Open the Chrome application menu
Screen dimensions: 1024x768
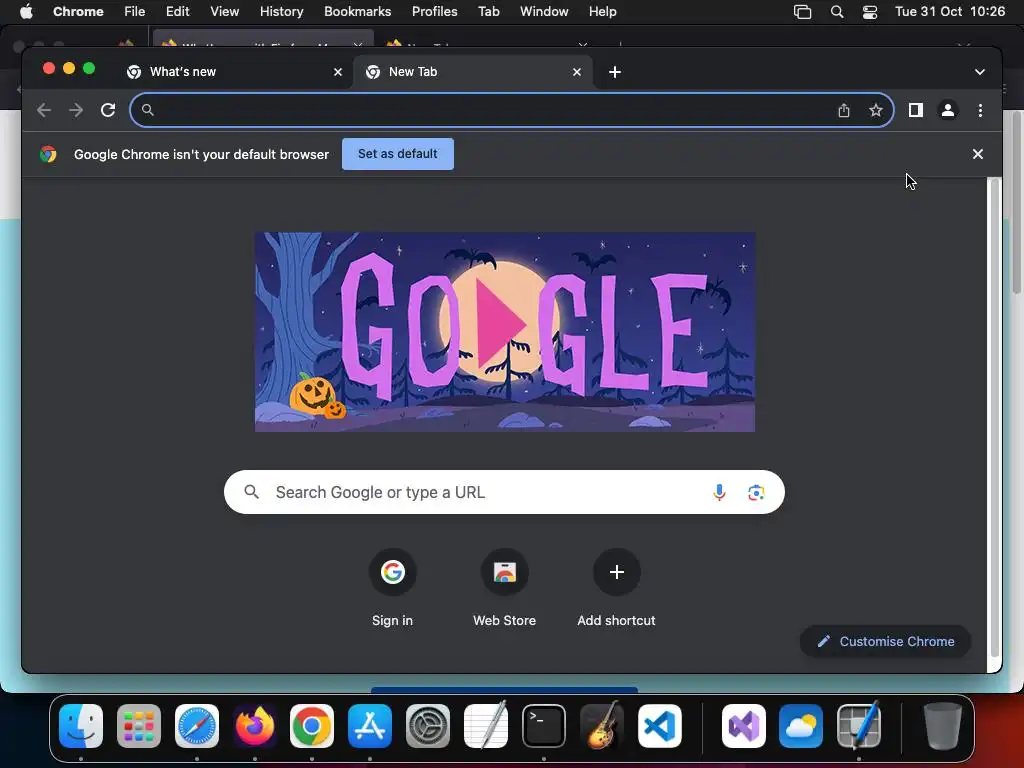coord(78,12)
